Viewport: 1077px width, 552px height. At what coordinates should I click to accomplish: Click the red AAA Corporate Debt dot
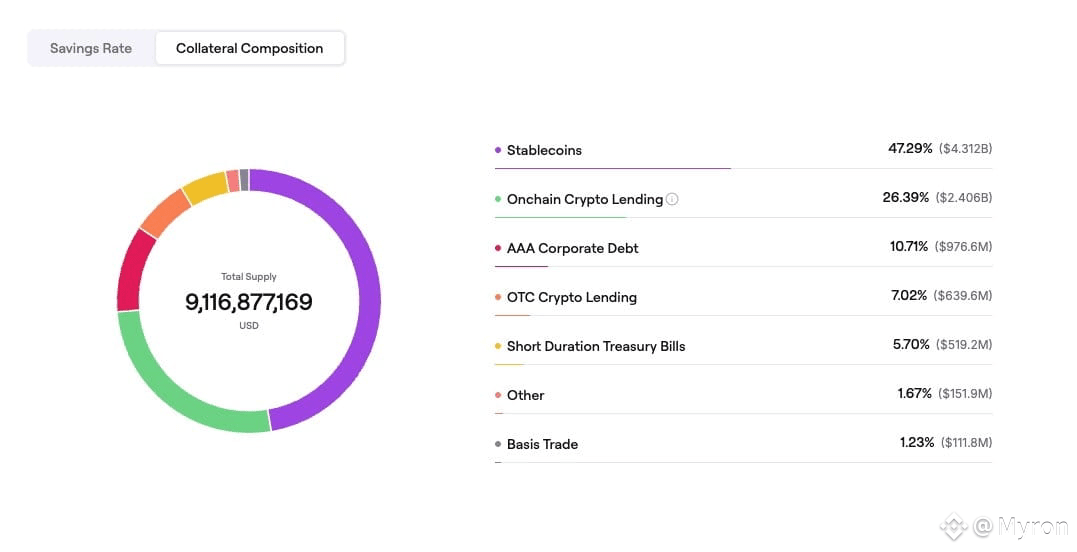tap(498, 248)
